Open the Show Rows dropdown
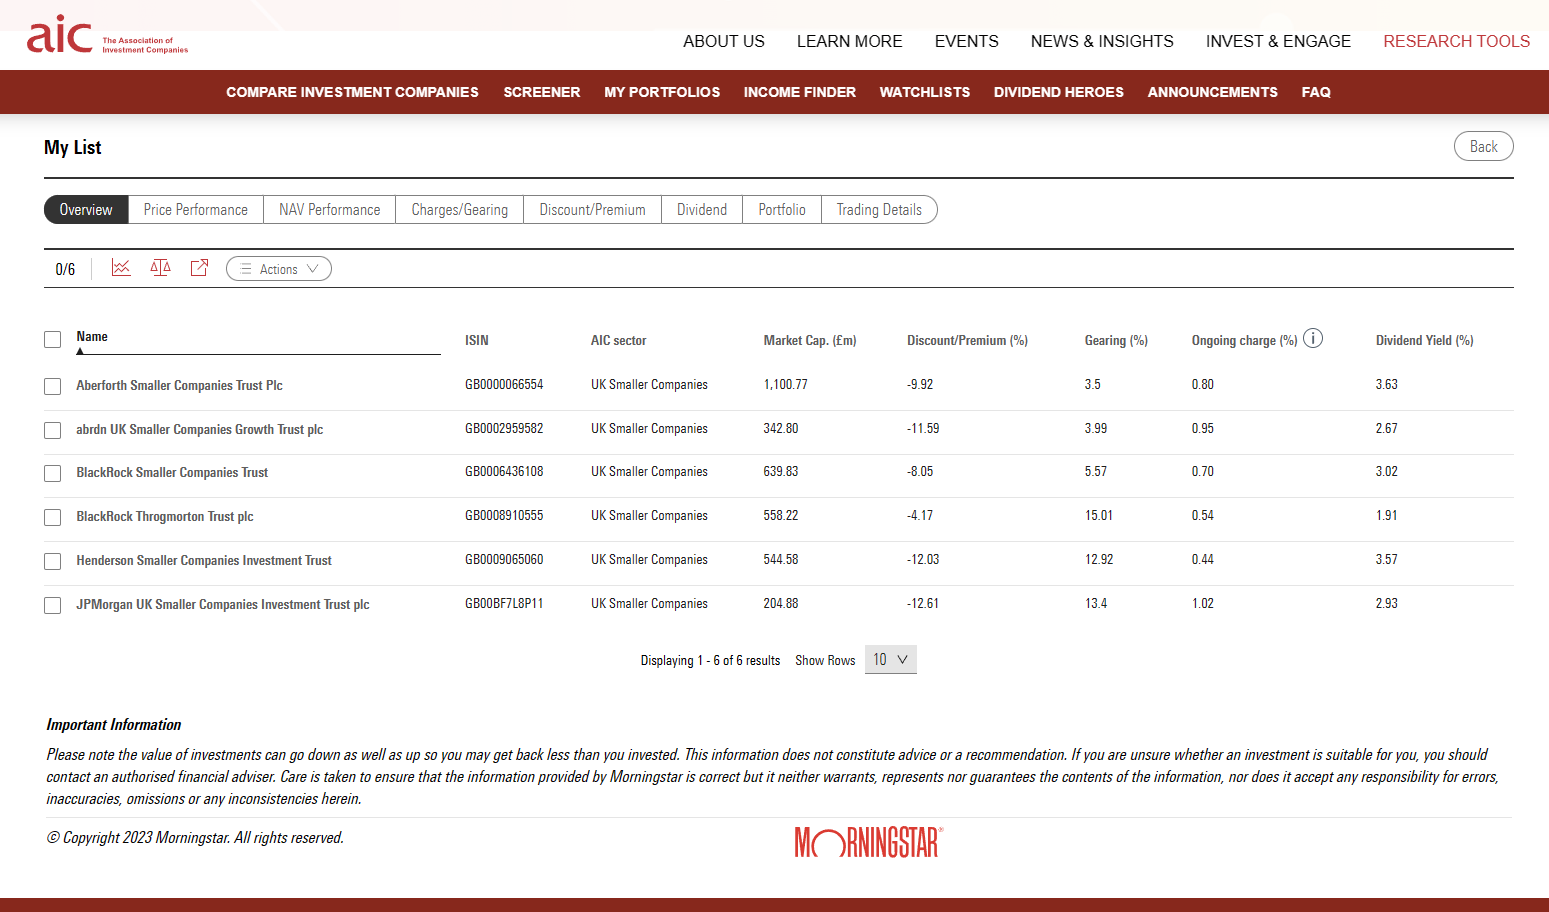This screenshot has height=912, width=1549. pos(890,659)
